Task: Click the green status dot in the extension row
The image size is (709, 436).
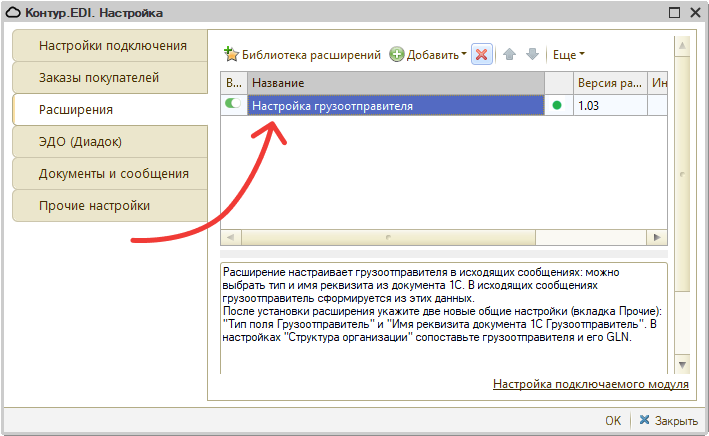Action: coord(557,104)
